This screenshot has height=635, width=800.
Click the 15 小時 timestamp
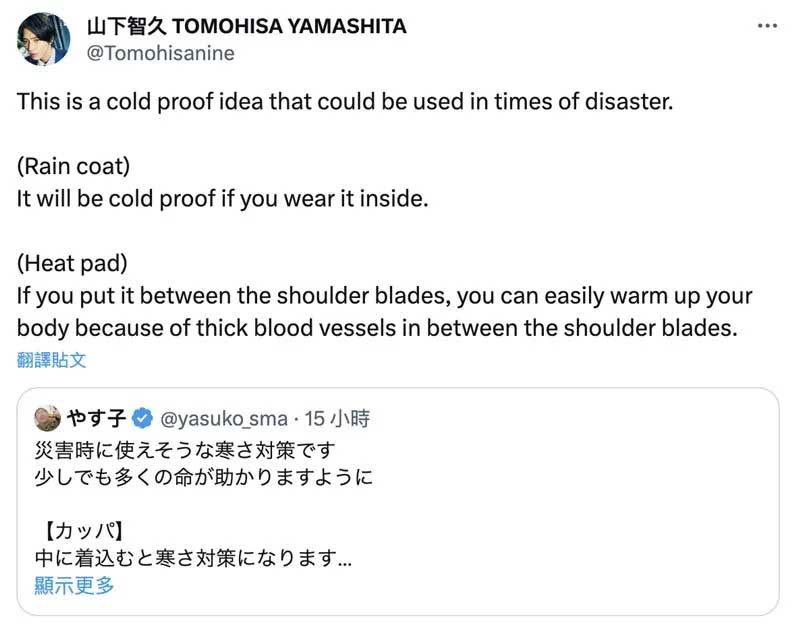[x=337, y=417]
